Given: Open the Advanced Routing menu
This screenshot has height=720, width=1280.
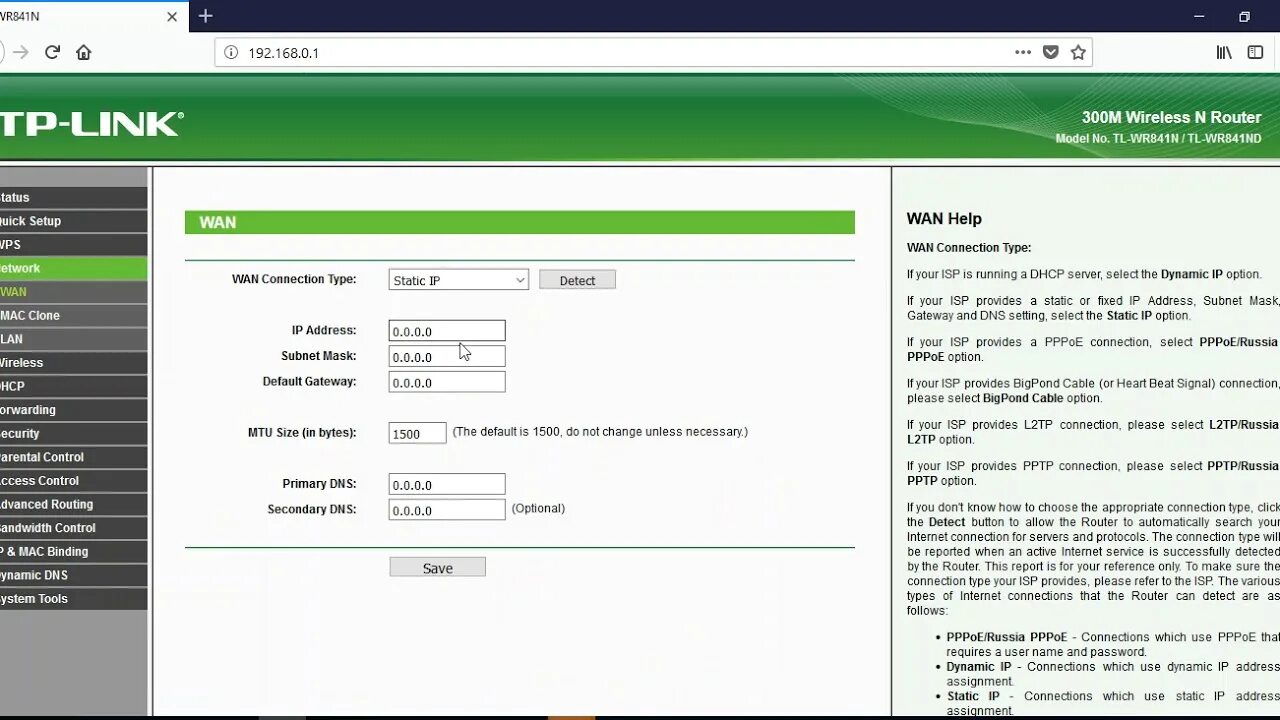Looking at the screenshot, I should coord(73,504).
